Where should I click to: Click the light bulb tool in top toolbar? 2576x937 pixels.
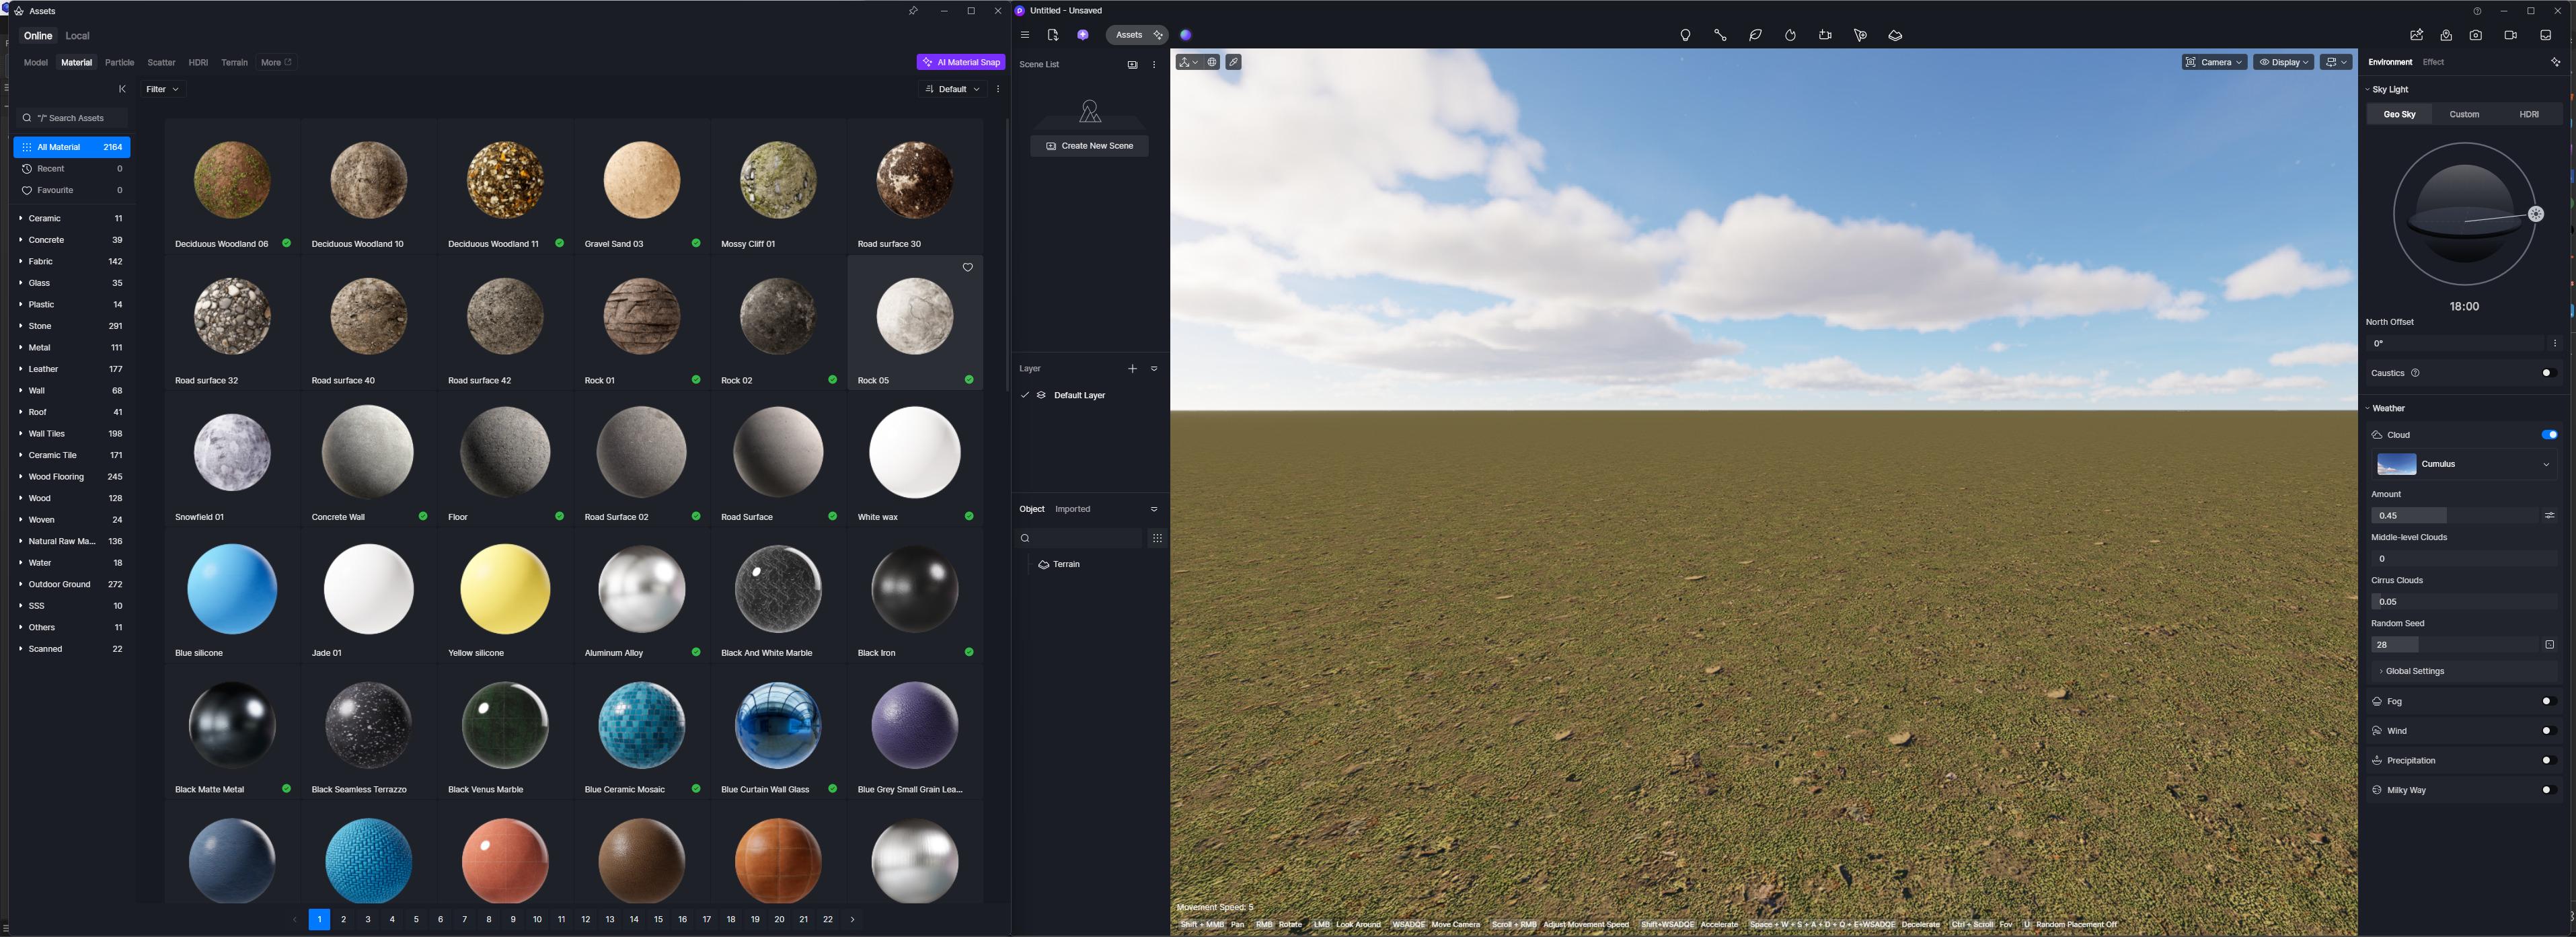click(1685, 35)
